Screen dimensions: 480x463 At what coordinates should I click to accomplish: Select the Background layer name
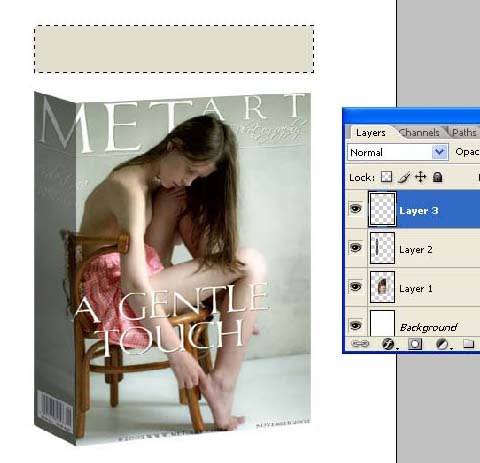[428, 327]
